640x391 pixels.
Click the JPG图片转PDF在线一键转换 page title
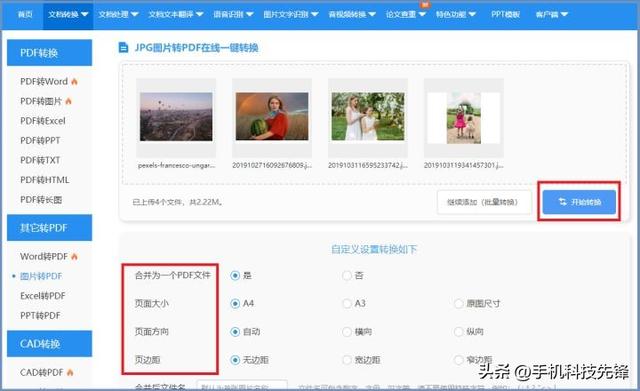(196, 48)
